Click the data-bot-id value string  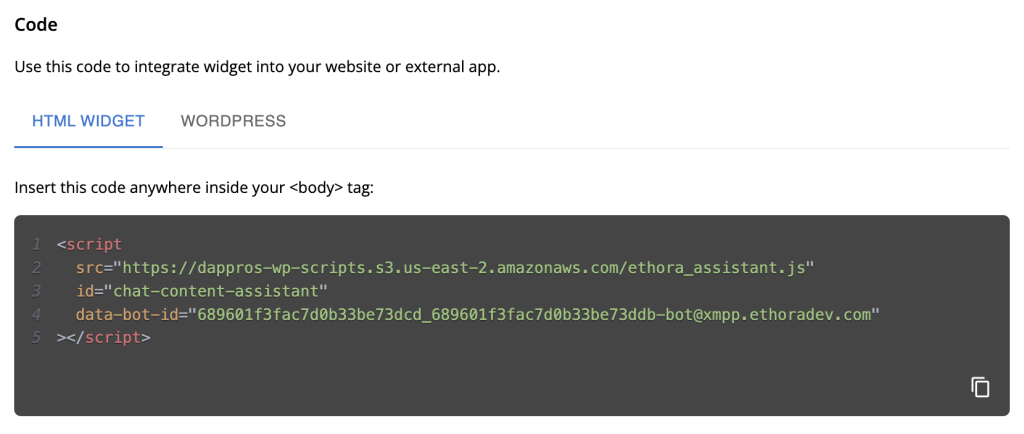[535, 315]
